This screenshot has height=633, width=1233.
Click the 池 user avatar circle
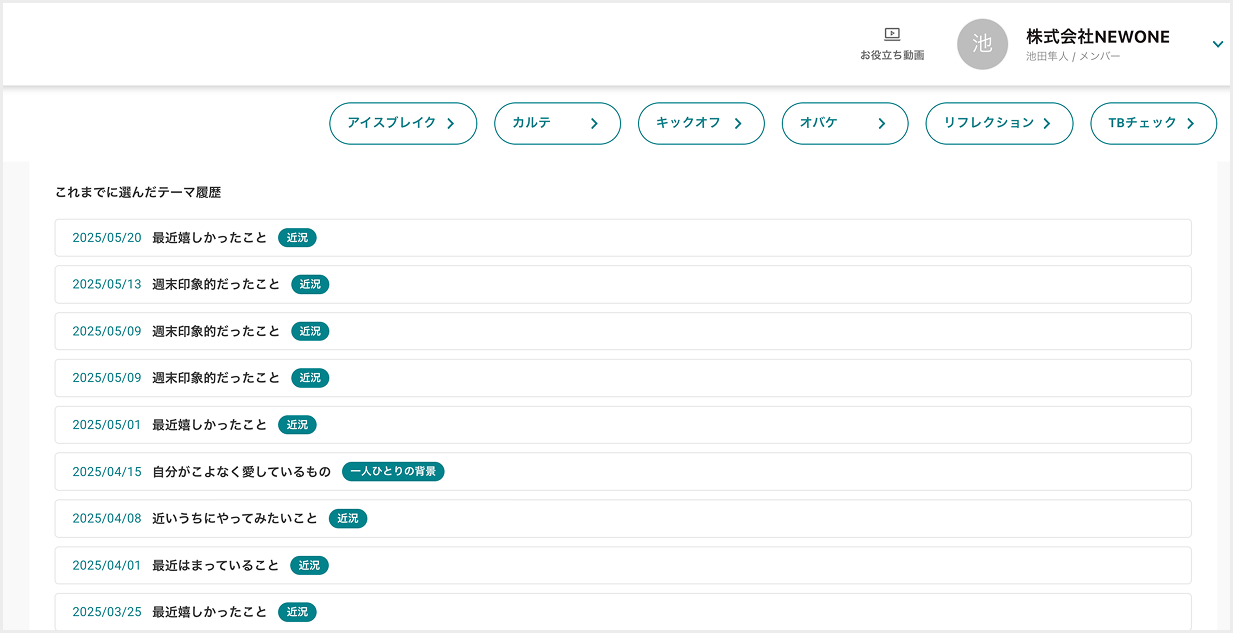[982, 44]
